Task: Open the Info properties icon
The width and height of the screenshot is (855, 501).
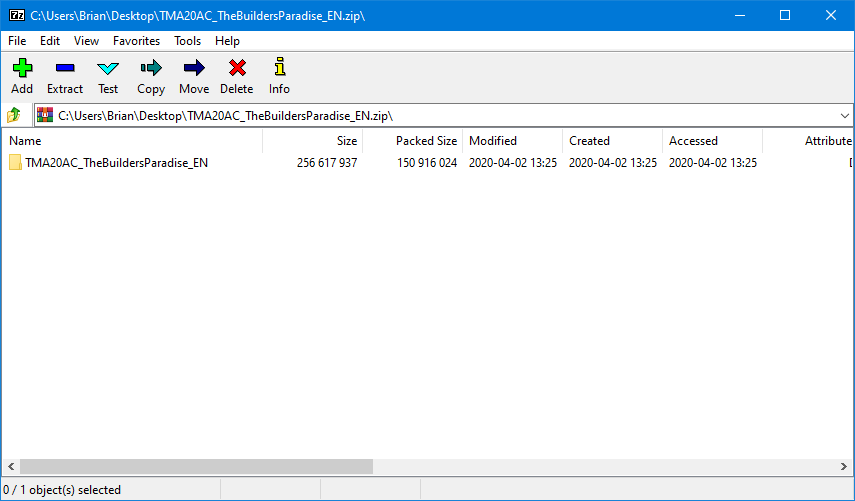Action: [280, 67]
